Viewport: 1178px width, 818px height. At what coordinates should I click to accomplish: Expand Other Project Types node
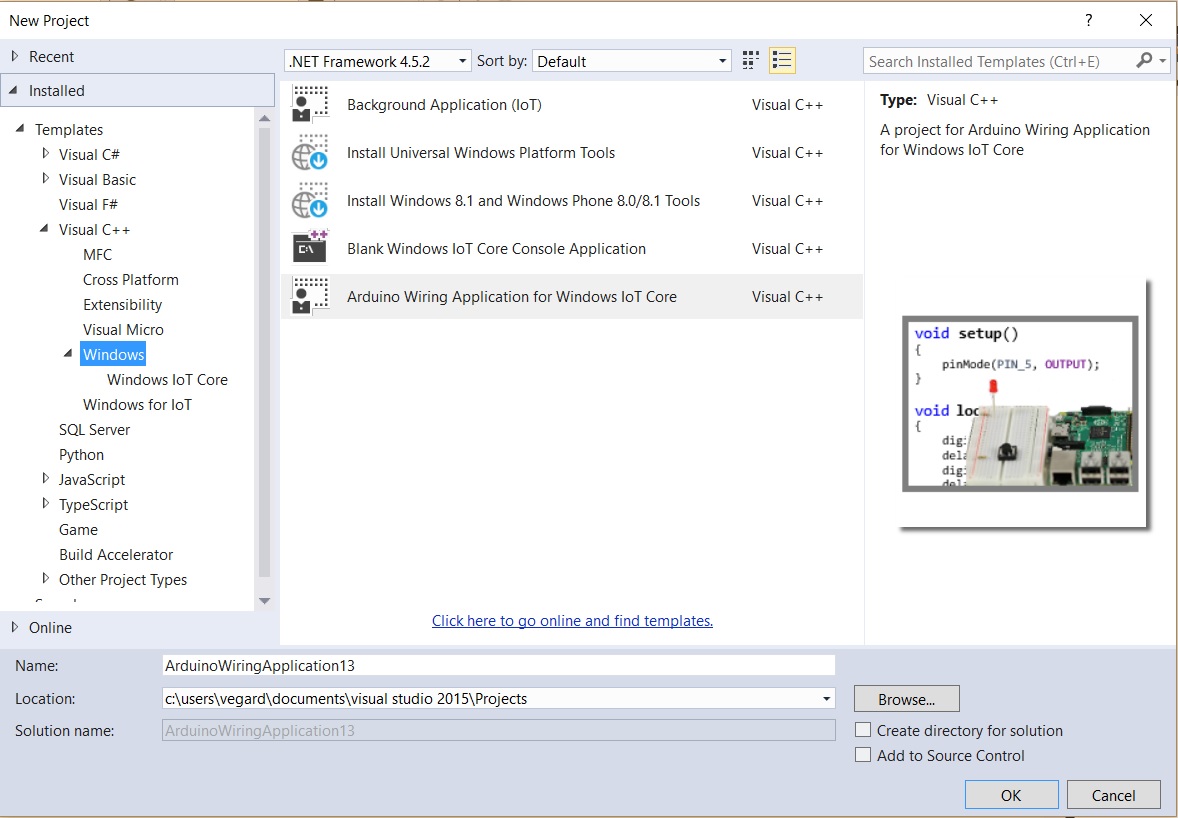[45, 578]
